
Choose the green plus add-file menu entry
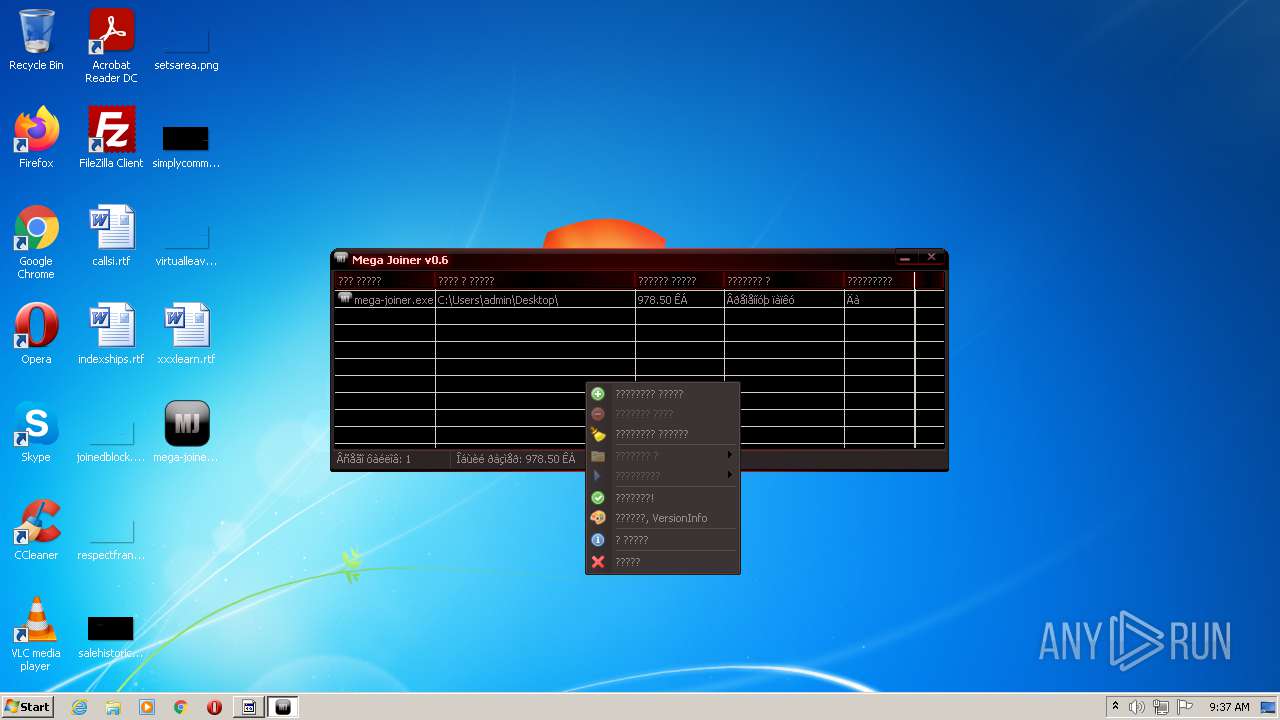662,394
